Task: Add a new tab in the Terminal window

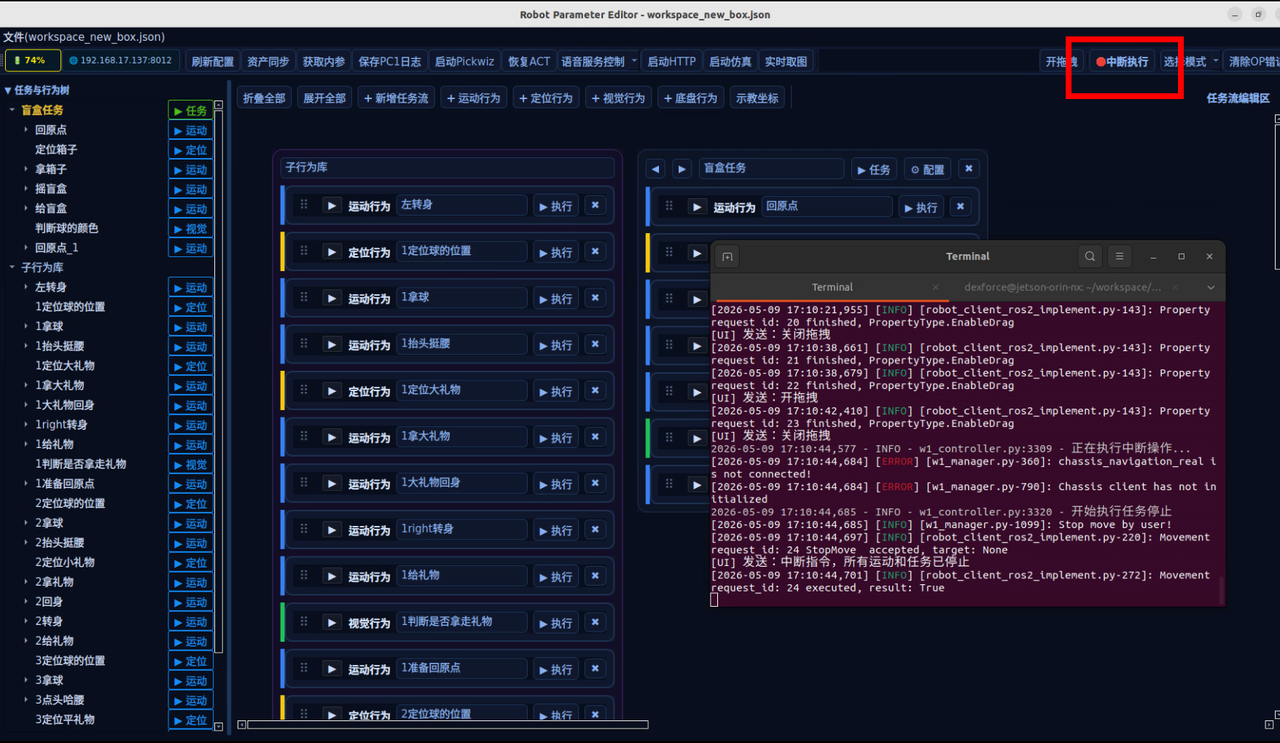Action: [x=727, y=257]
